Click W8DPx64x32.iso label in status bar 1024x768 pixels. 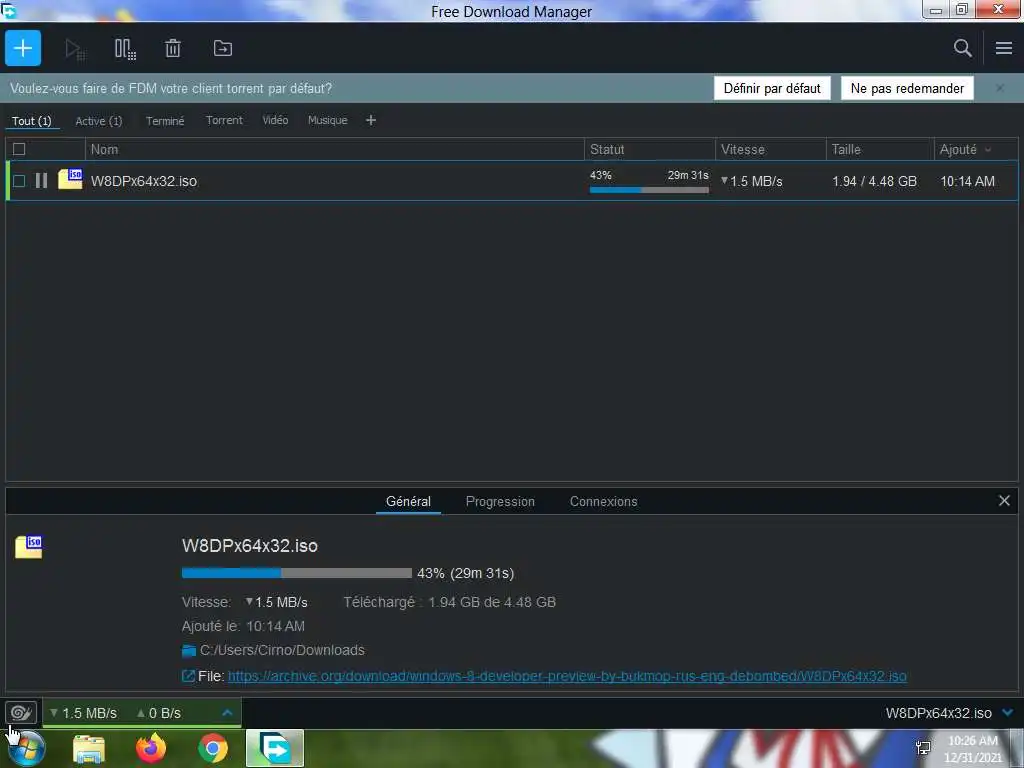938,713
